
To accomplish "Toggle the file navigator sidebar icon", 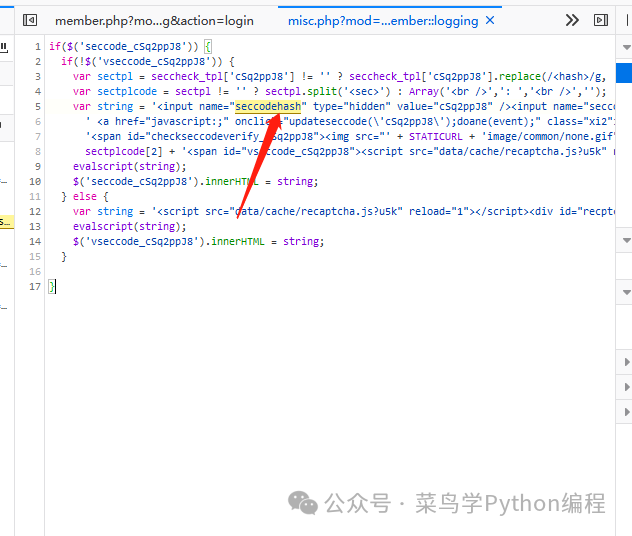I will click(x=30, y=20).
